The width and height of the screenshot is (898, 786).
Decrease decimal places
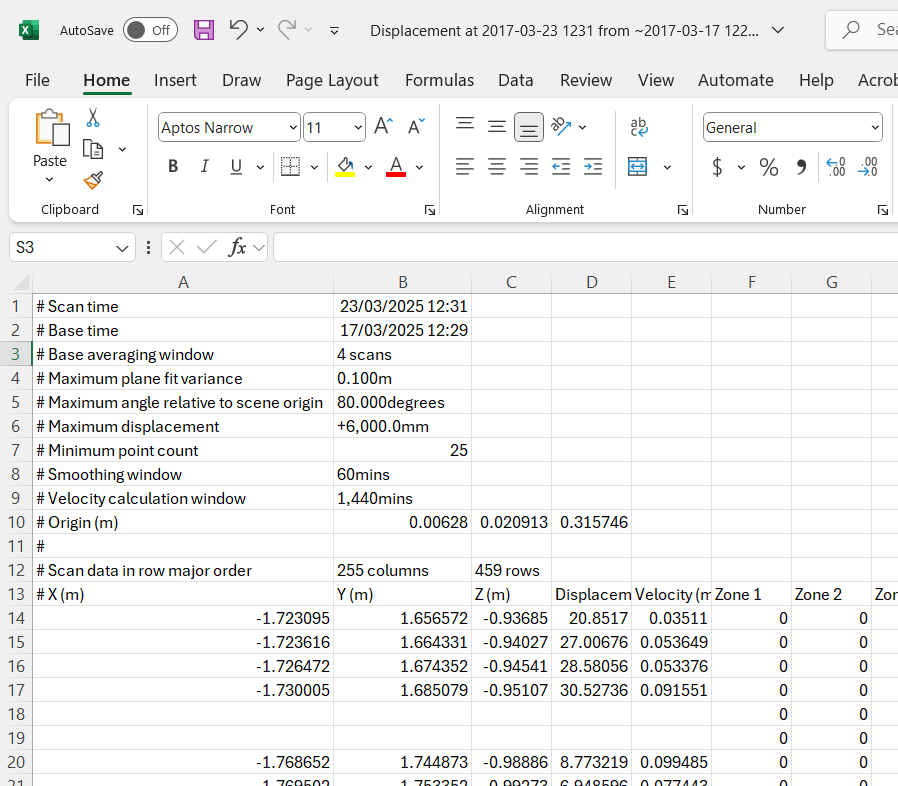tap(868, 167)
